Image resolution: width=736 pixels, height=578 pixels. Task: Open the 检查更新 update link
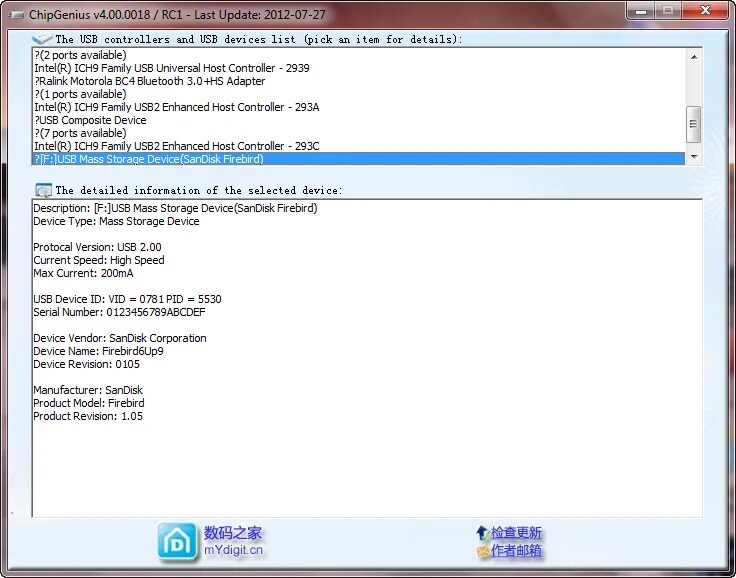516,533
